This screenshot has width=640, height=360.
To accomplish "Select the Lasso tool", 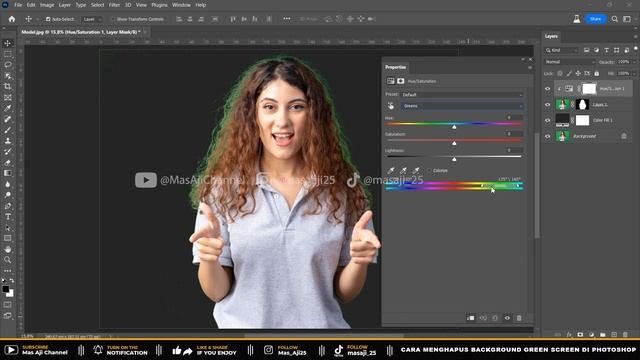I will pyautogui.click(x=7, y=65).
